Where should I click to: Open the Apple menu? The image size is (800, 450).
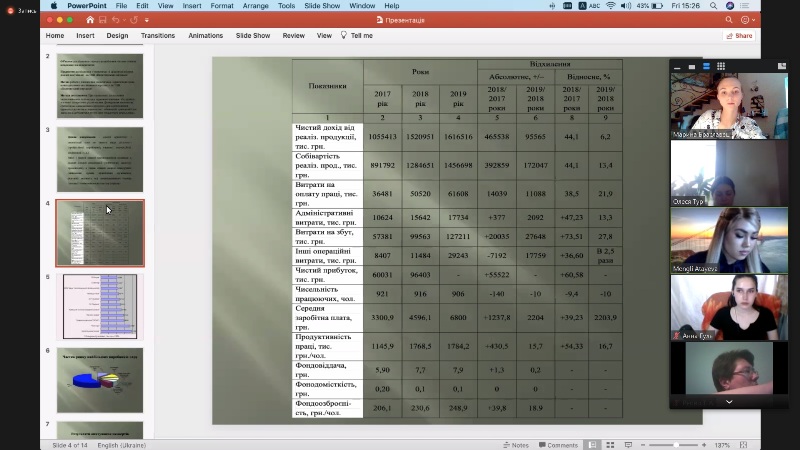pos(54,6)
